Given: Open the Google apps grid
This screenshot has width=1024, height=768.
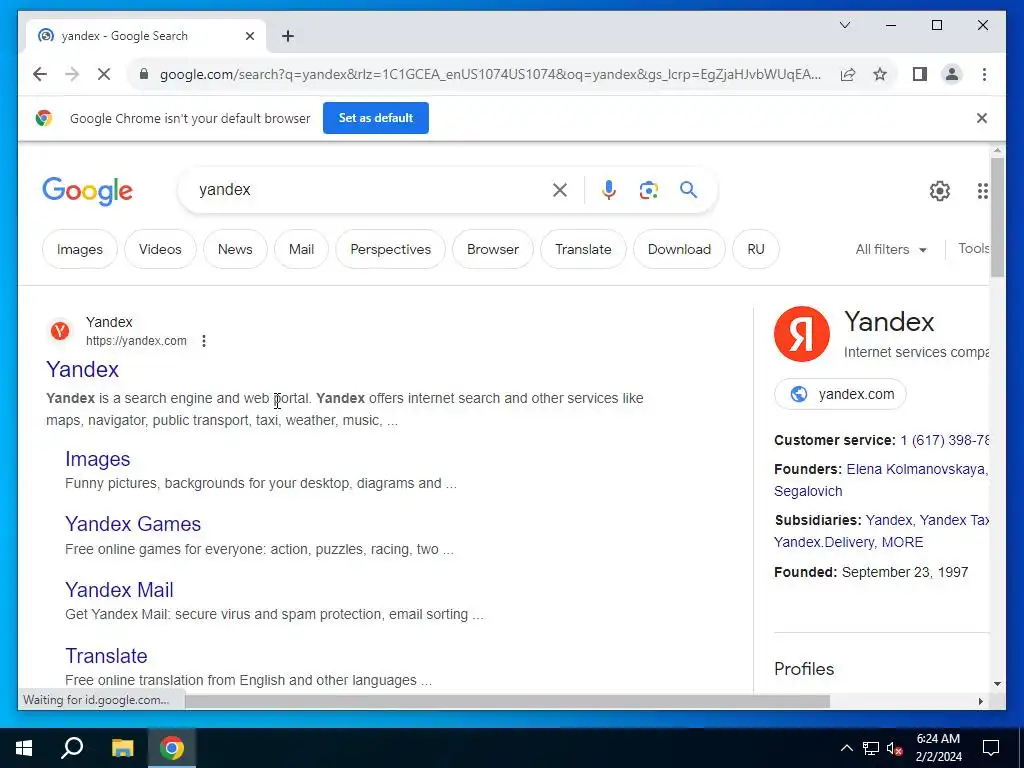Looking at the screenshot, I should pyautogui.click(x=982, y=191).
